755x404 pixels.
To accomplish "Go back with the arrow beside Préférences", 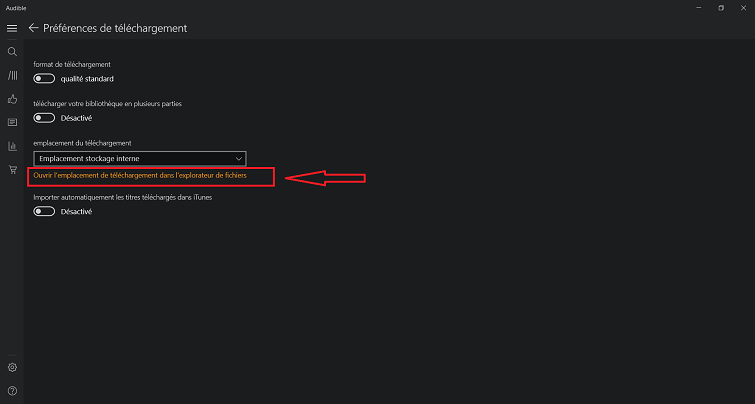I will tap(33, 28).
